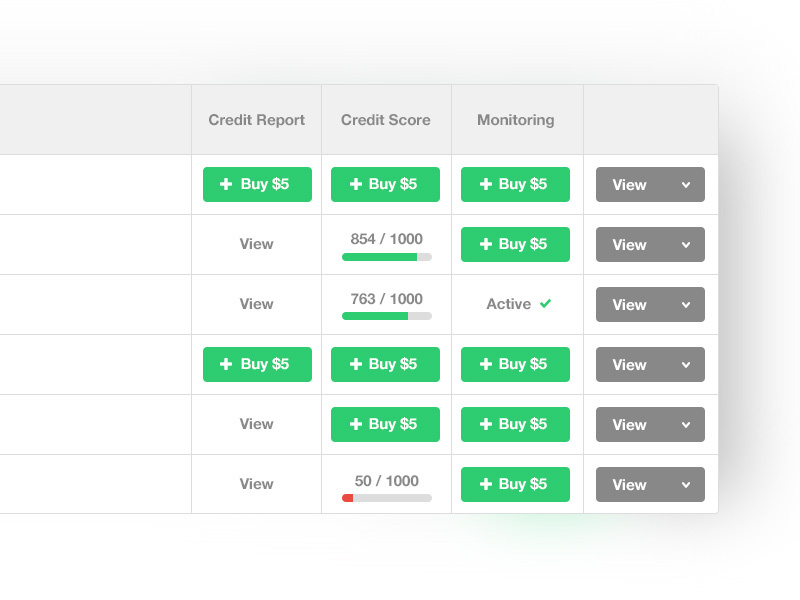
Task: Click the 763 / 1000 score value
Action: [x=386, y=299]
